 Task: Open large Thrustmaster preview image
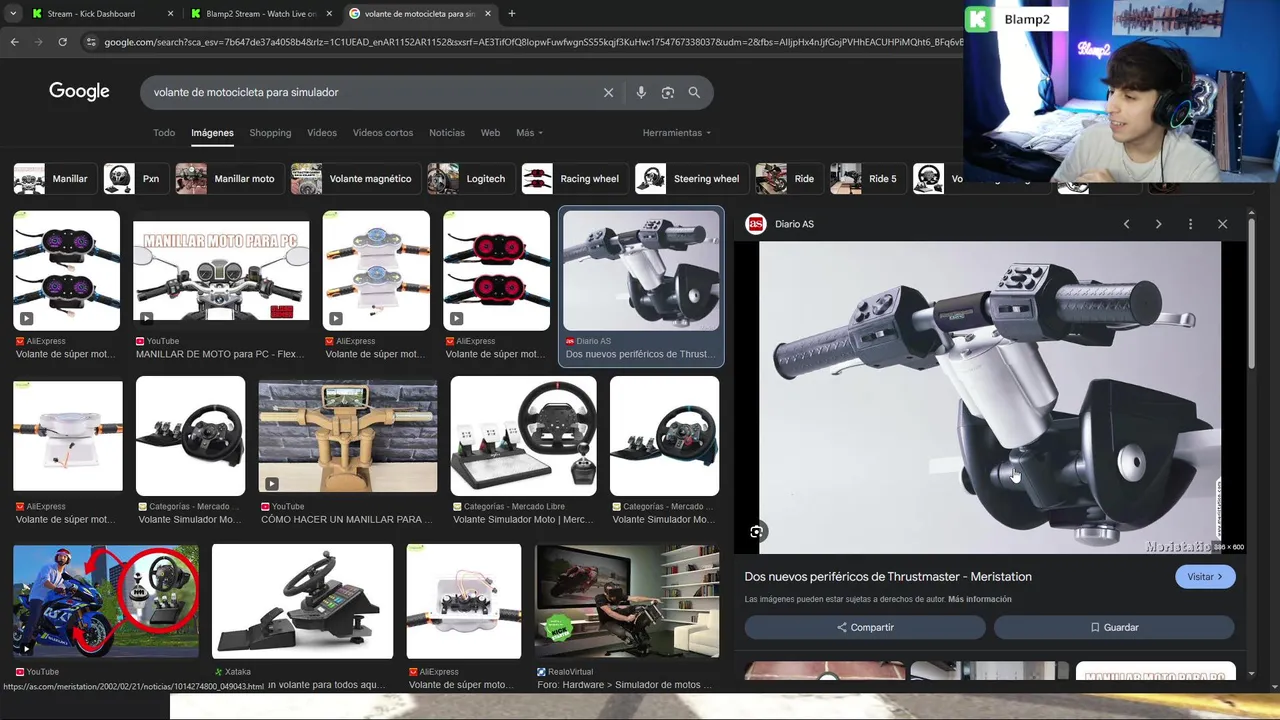click(x=990, y=397)
